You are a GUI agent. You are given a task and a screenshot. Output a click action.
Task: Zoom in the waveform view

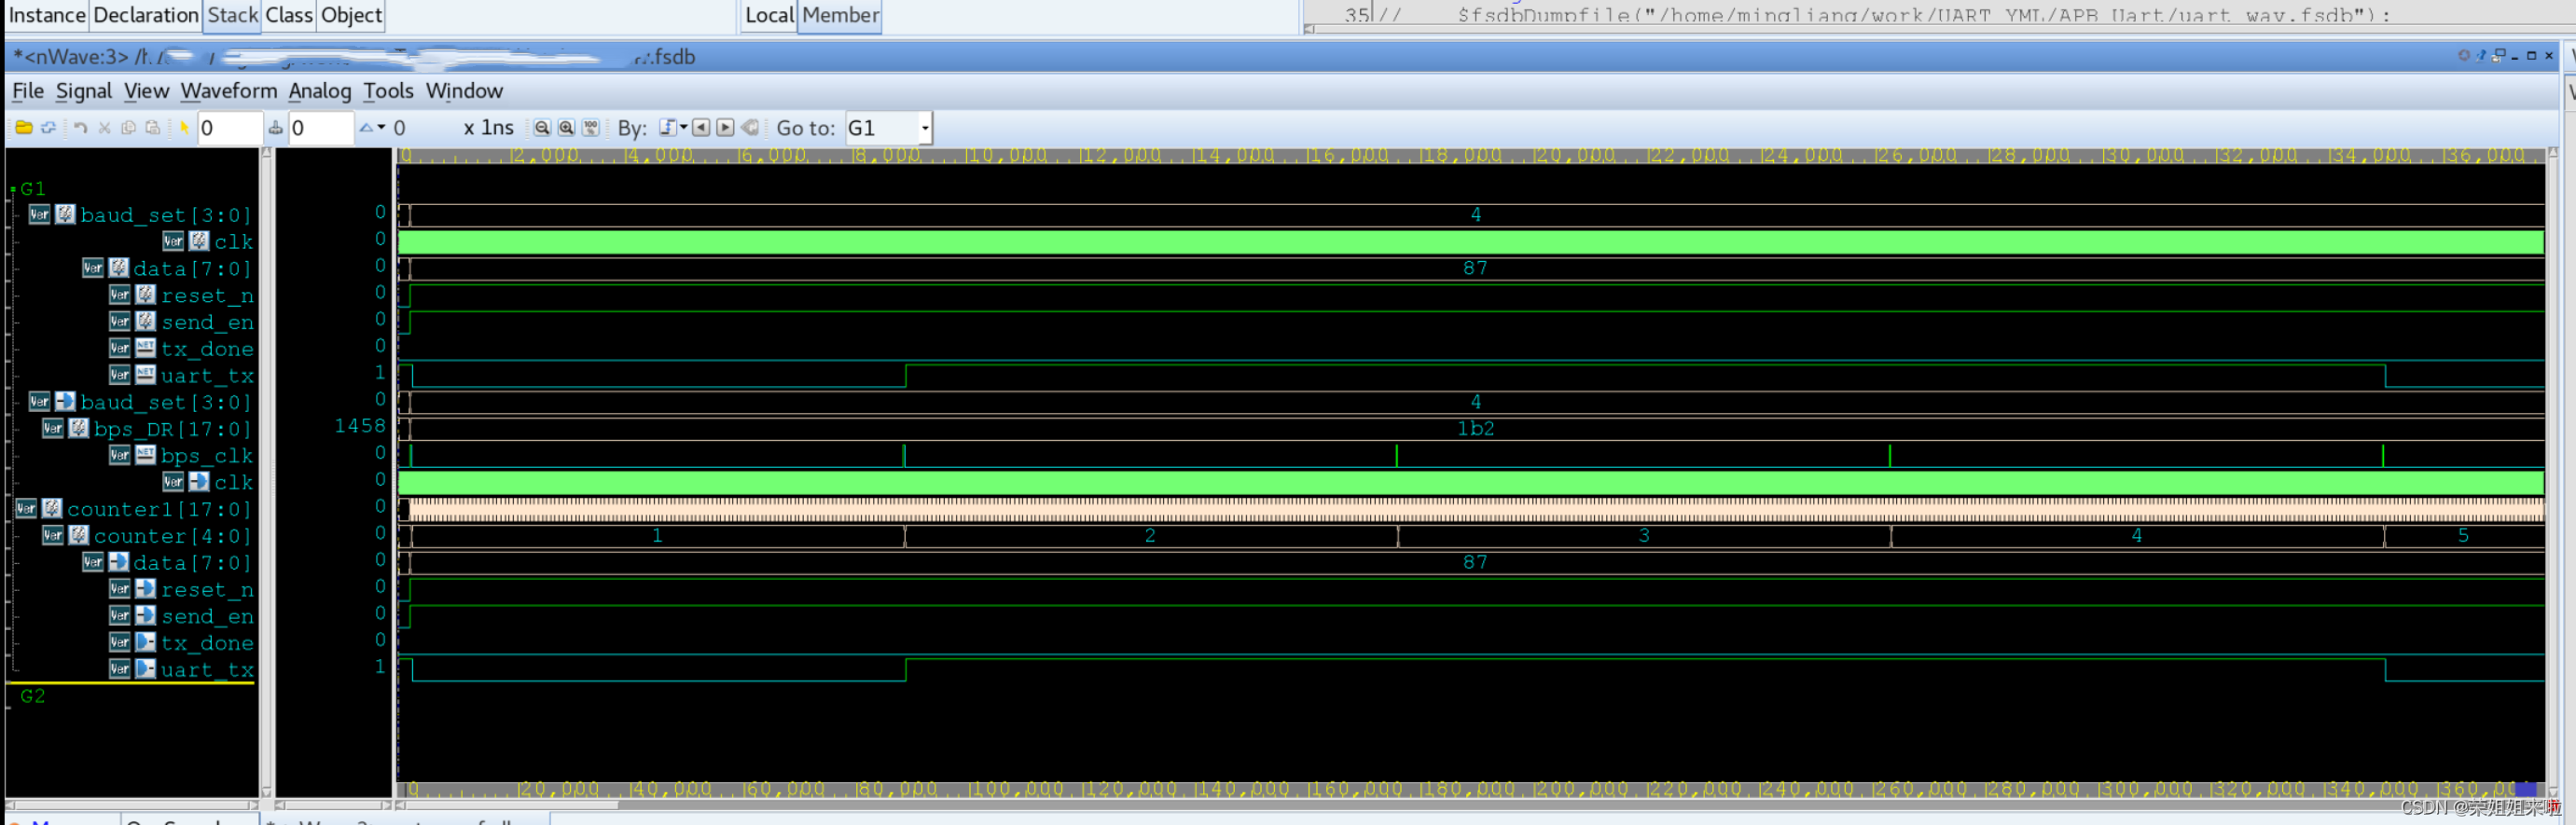click(566, 128)
